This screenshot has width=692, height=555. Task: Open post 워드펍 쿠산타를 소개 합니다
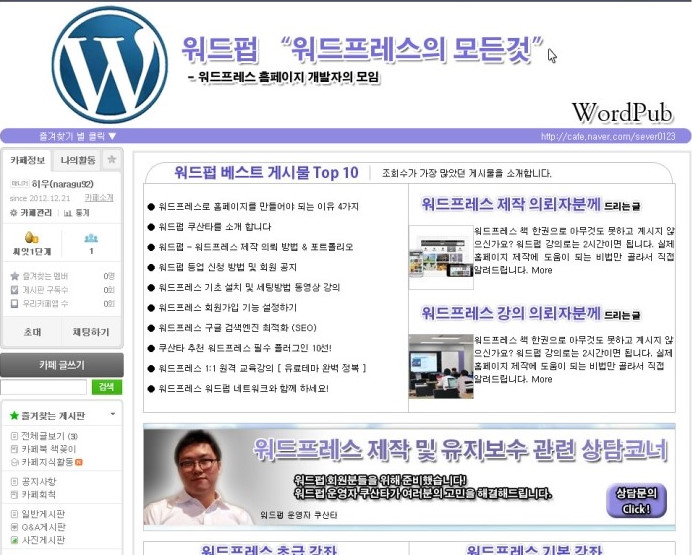214,227
